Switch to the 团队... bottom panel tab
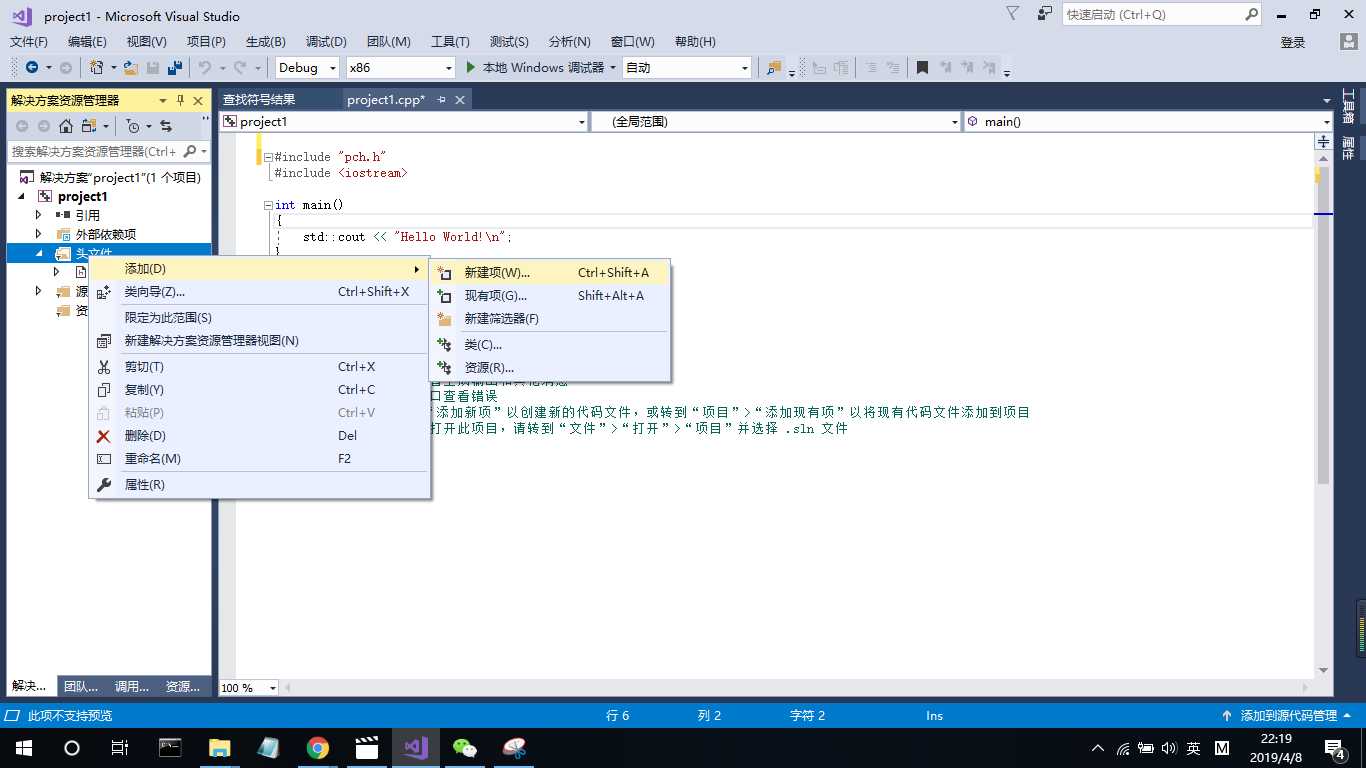 (x=81, y=686)
